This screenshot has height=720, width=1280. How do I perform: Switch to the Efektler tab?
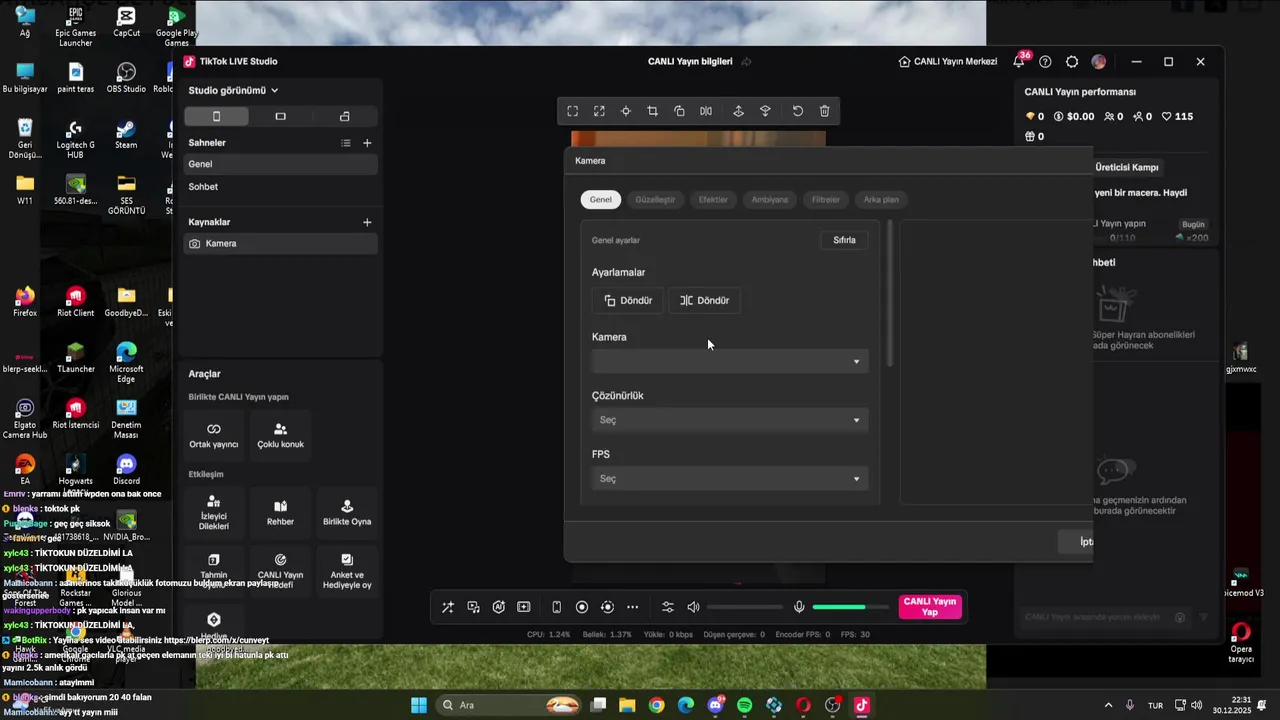click(x=713, y=199)
